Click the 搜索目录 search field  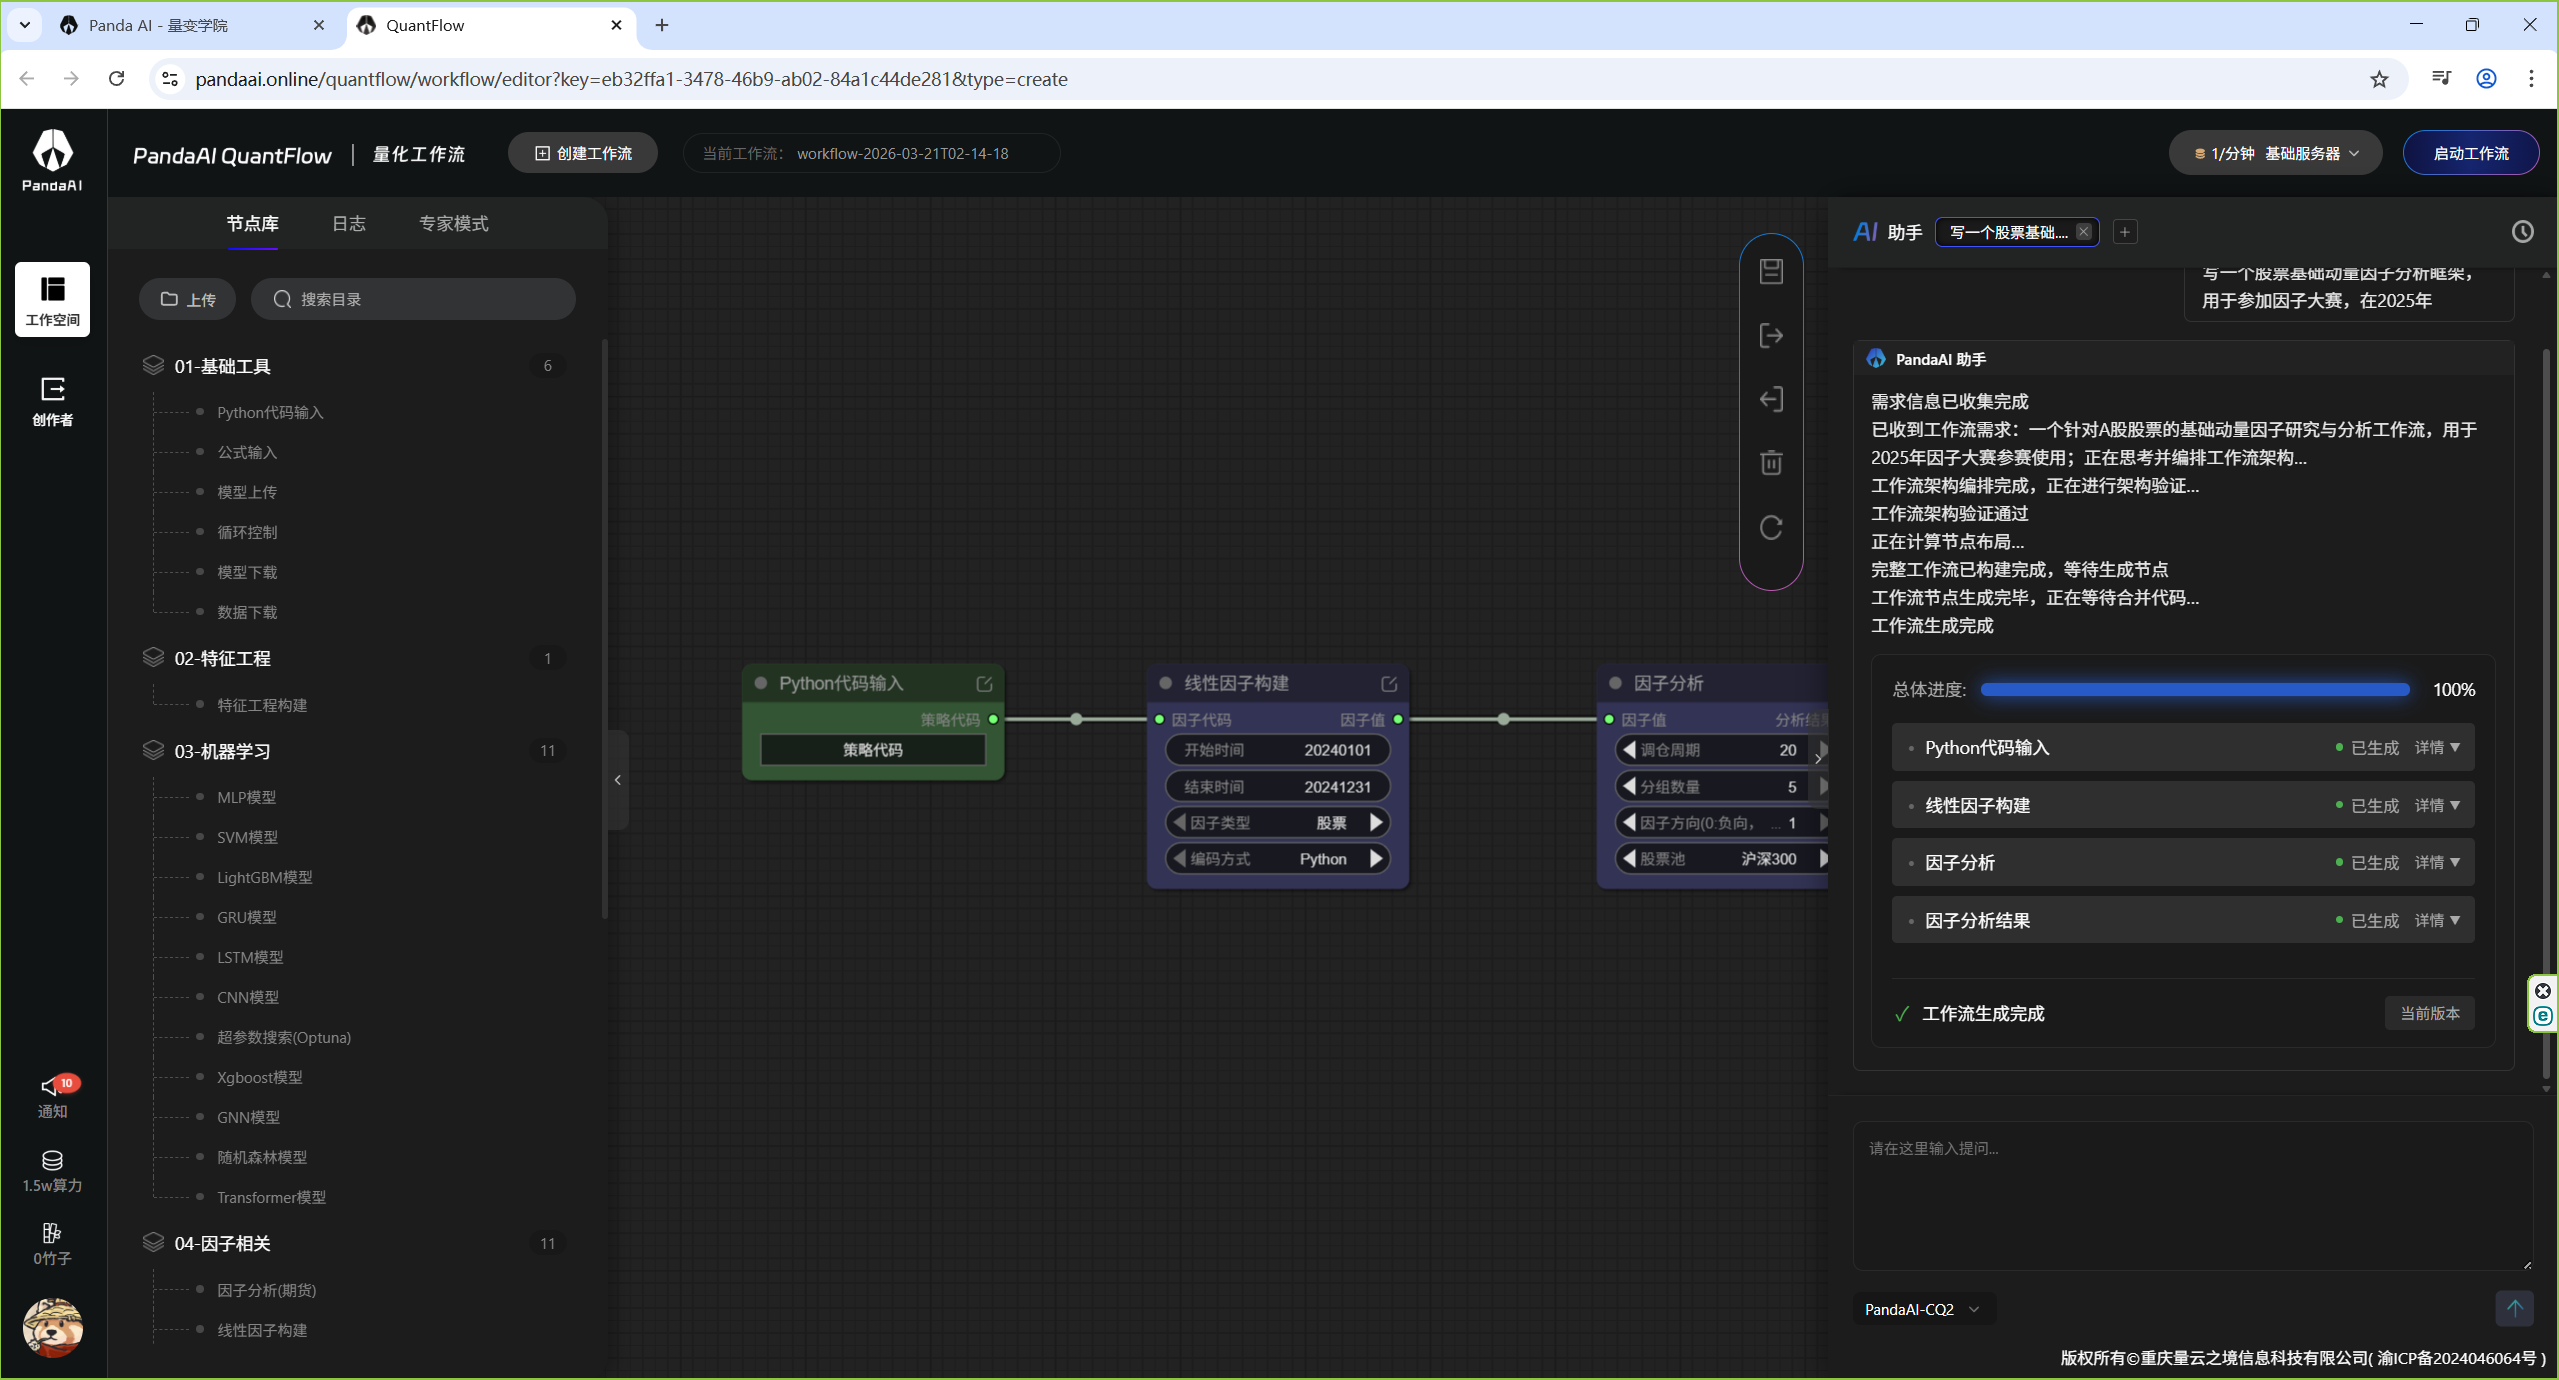pyautogui.click(x=413, y=299)
